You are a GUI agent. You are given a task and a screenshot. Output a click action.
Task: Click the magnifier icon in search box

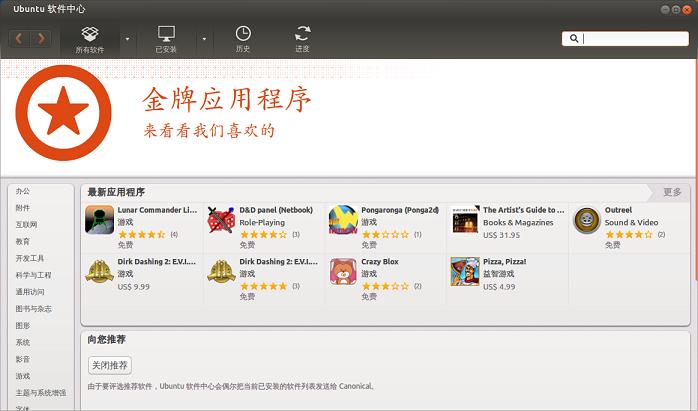[x=574, y=39]
